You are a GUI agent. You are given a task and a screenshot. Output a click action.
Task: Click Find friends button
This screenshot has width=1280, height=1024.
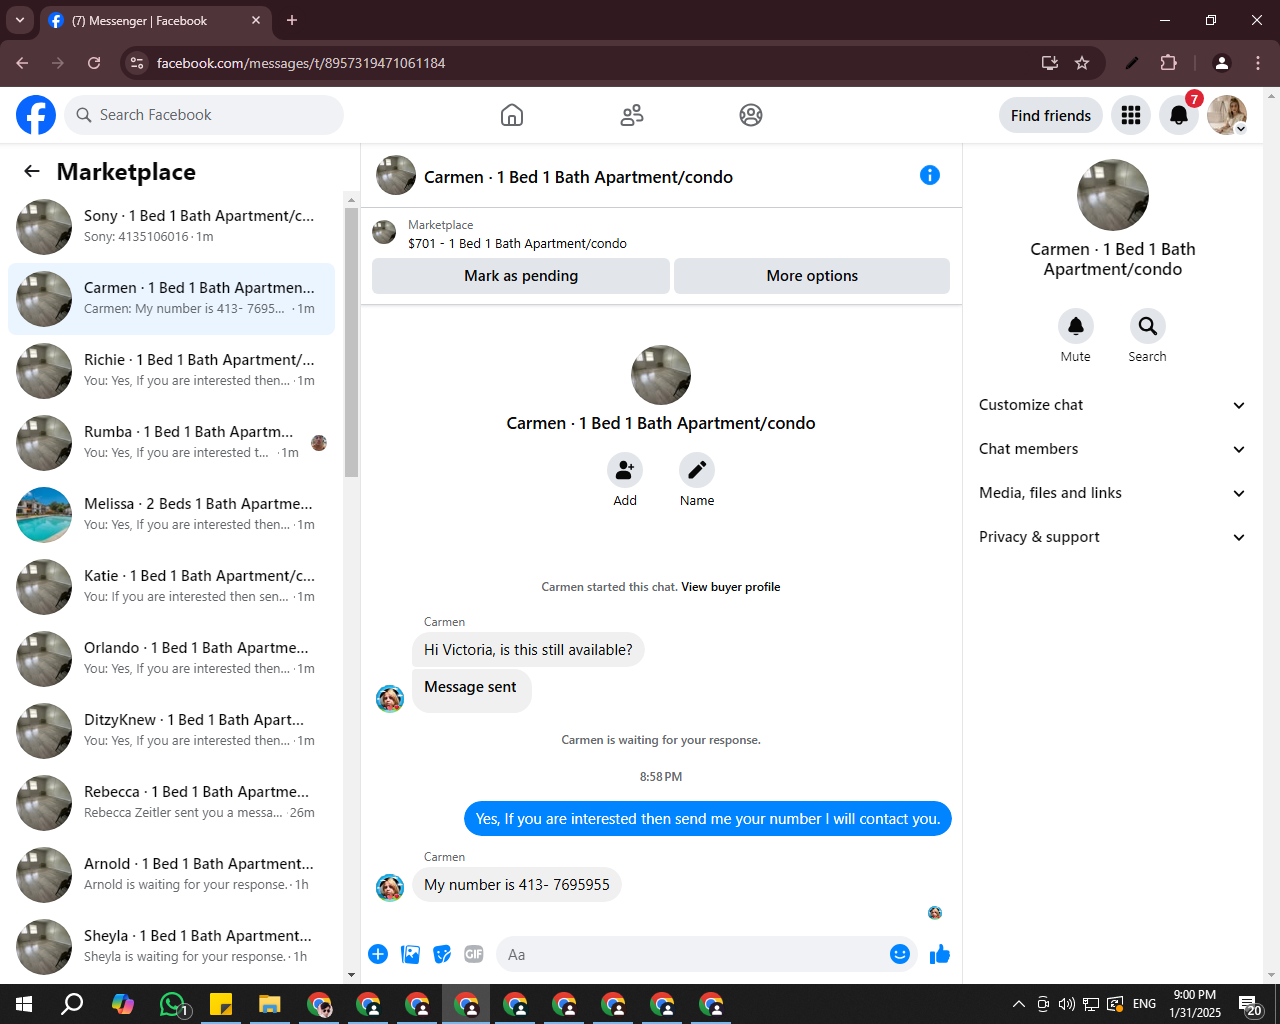click(1051, 115)
